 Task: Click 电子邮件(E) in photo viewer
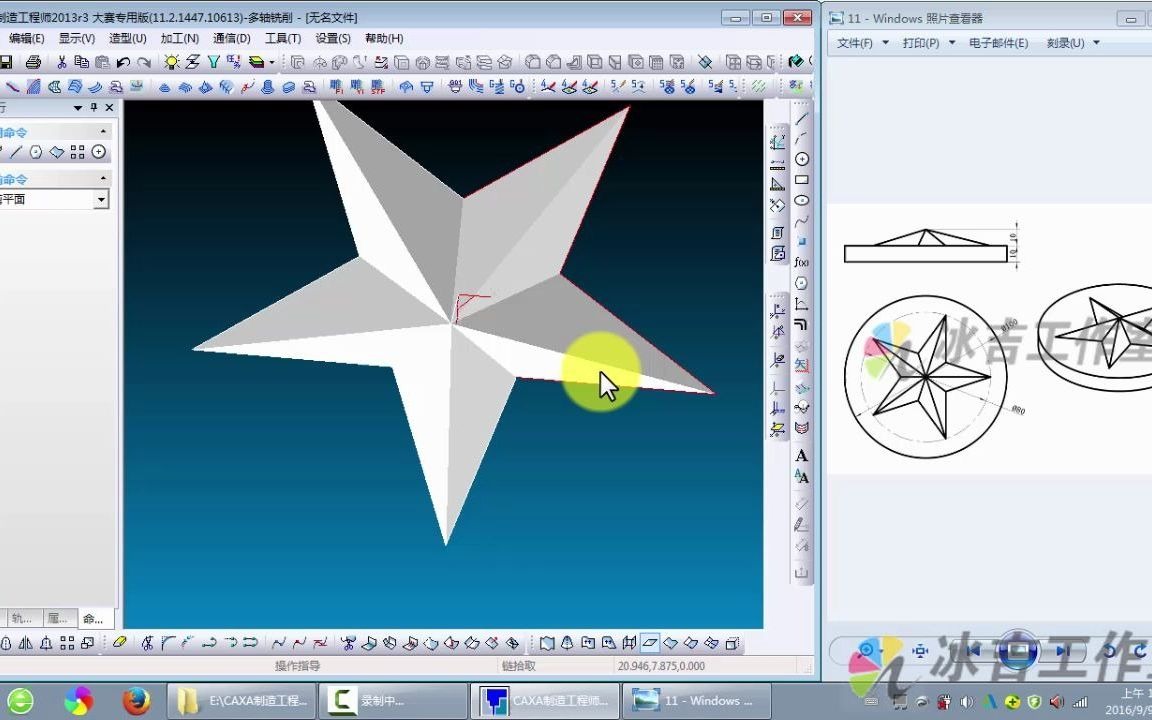click(x=998, y=43)
